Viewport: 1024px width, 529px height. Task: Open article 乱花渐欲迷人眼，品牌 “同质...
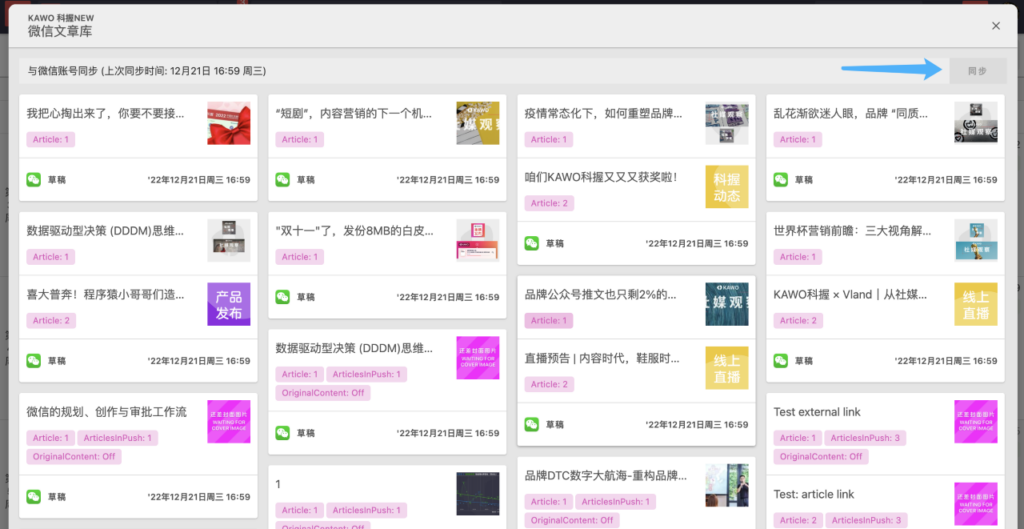coord(850,114)
